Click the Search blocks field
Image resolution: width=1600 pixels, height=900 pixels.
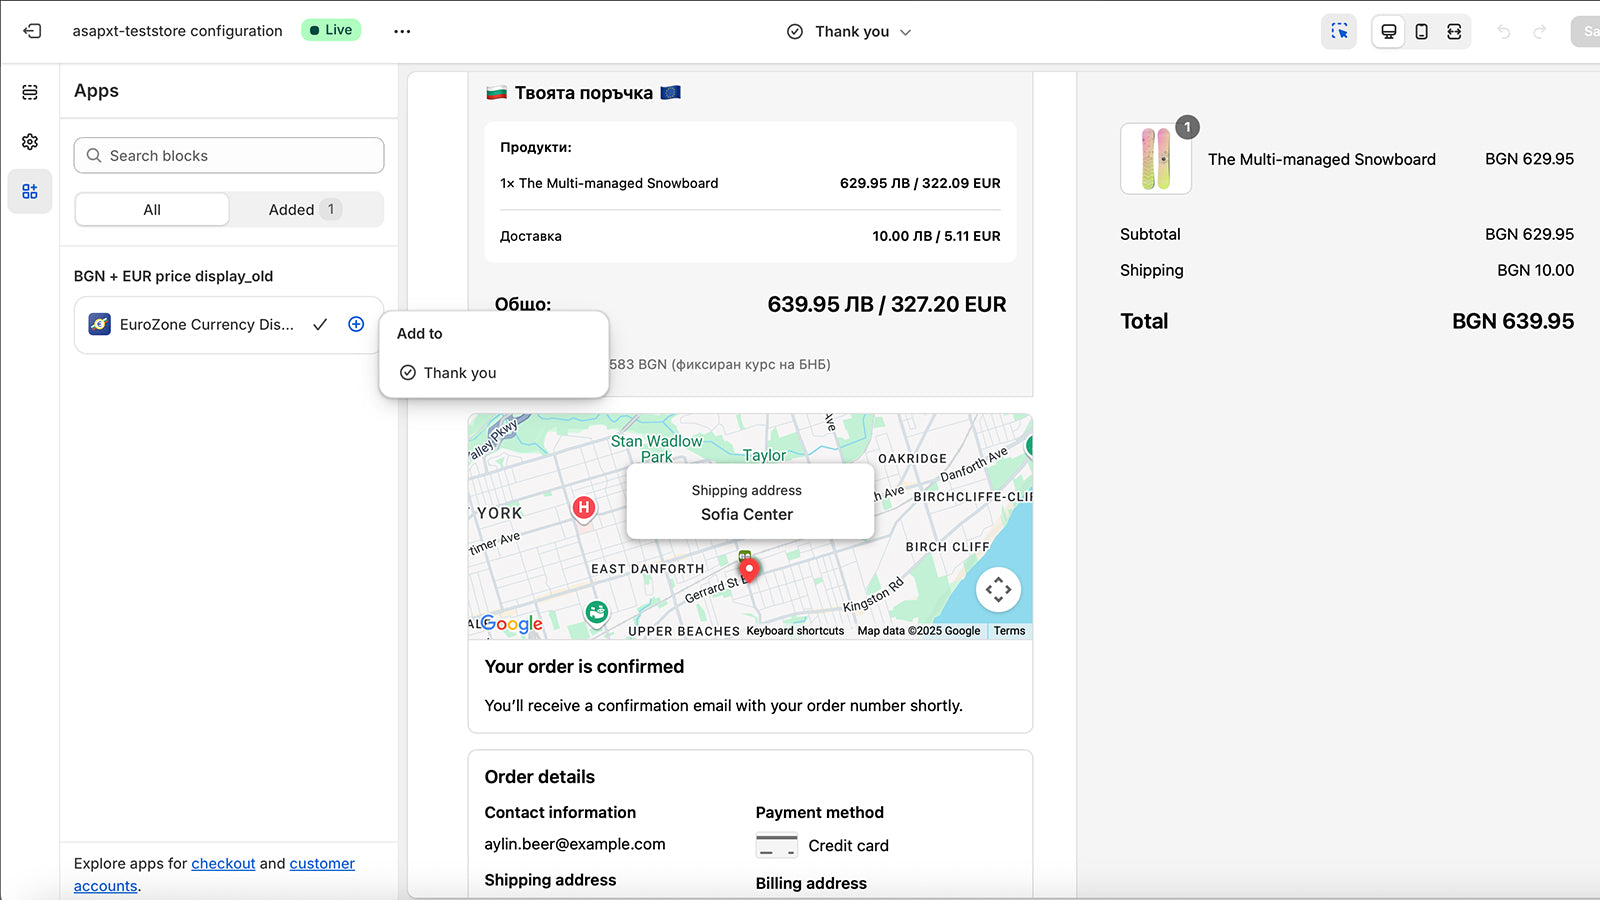coord(228,155)
